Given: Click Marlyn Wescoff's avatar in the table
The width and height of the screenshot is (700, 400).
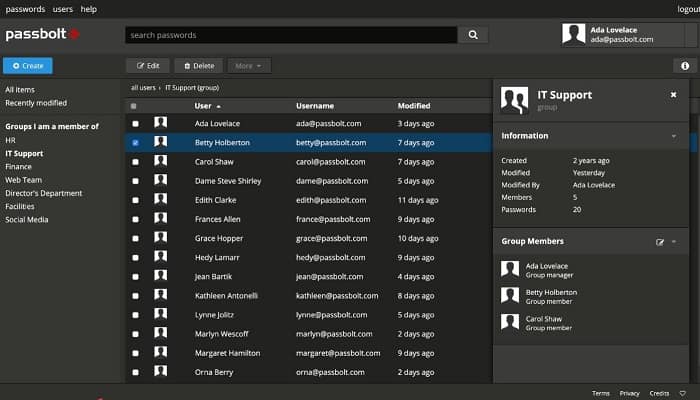Looking at the screenshot, I should tap(161, 333).
